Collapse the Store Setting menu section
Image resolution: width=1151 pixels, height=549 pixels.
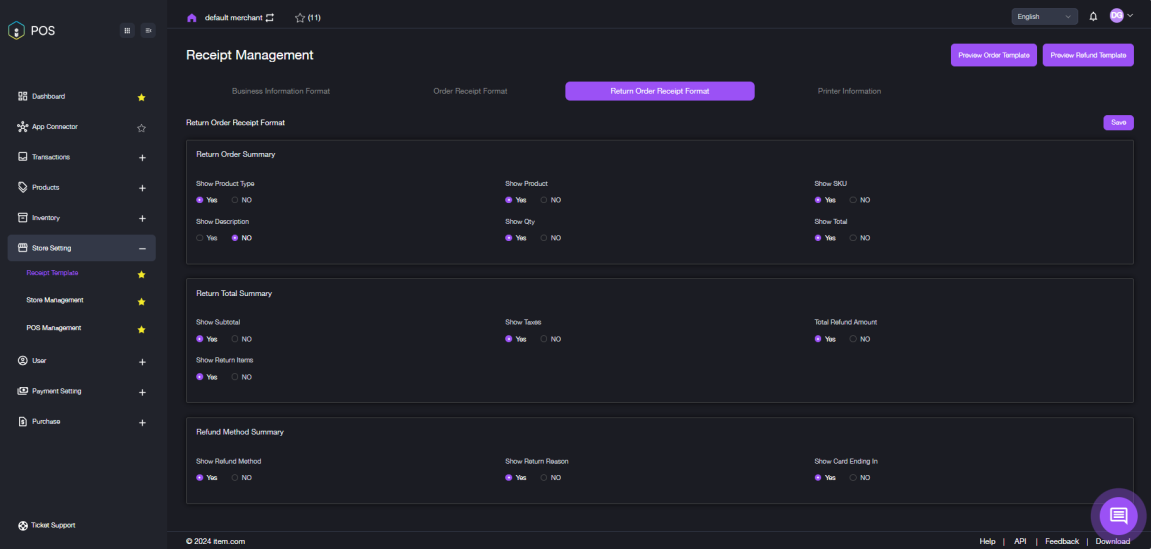(x=141, y=248)
